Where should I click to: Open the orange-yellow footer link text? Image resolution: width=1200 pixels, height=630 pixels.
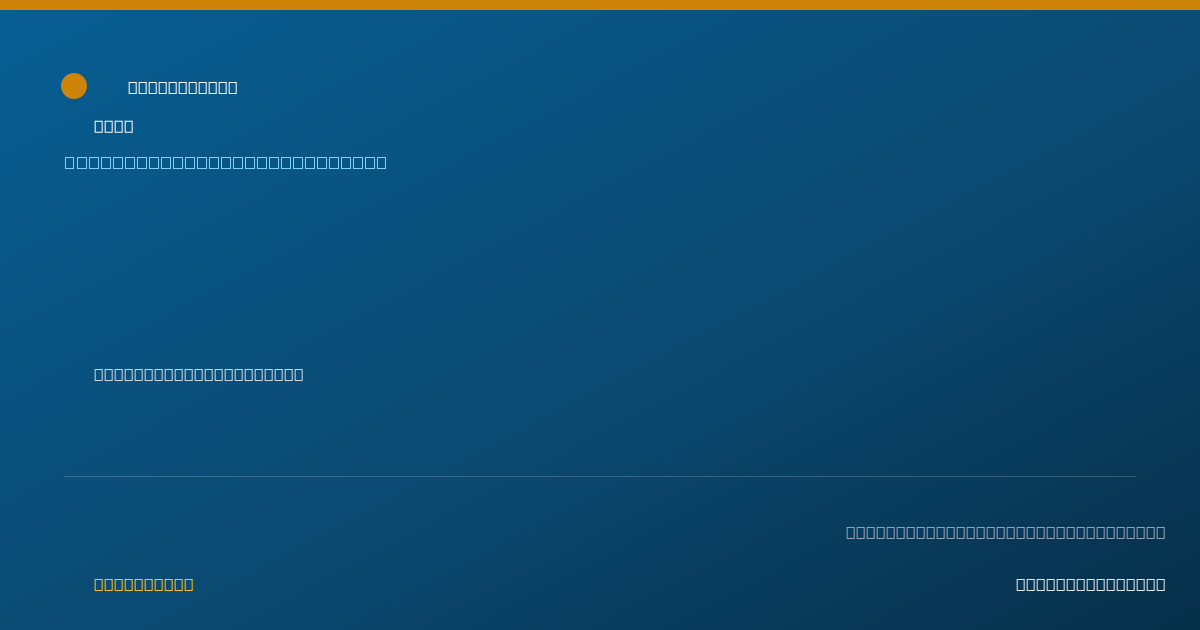click(x=144, y=584)
